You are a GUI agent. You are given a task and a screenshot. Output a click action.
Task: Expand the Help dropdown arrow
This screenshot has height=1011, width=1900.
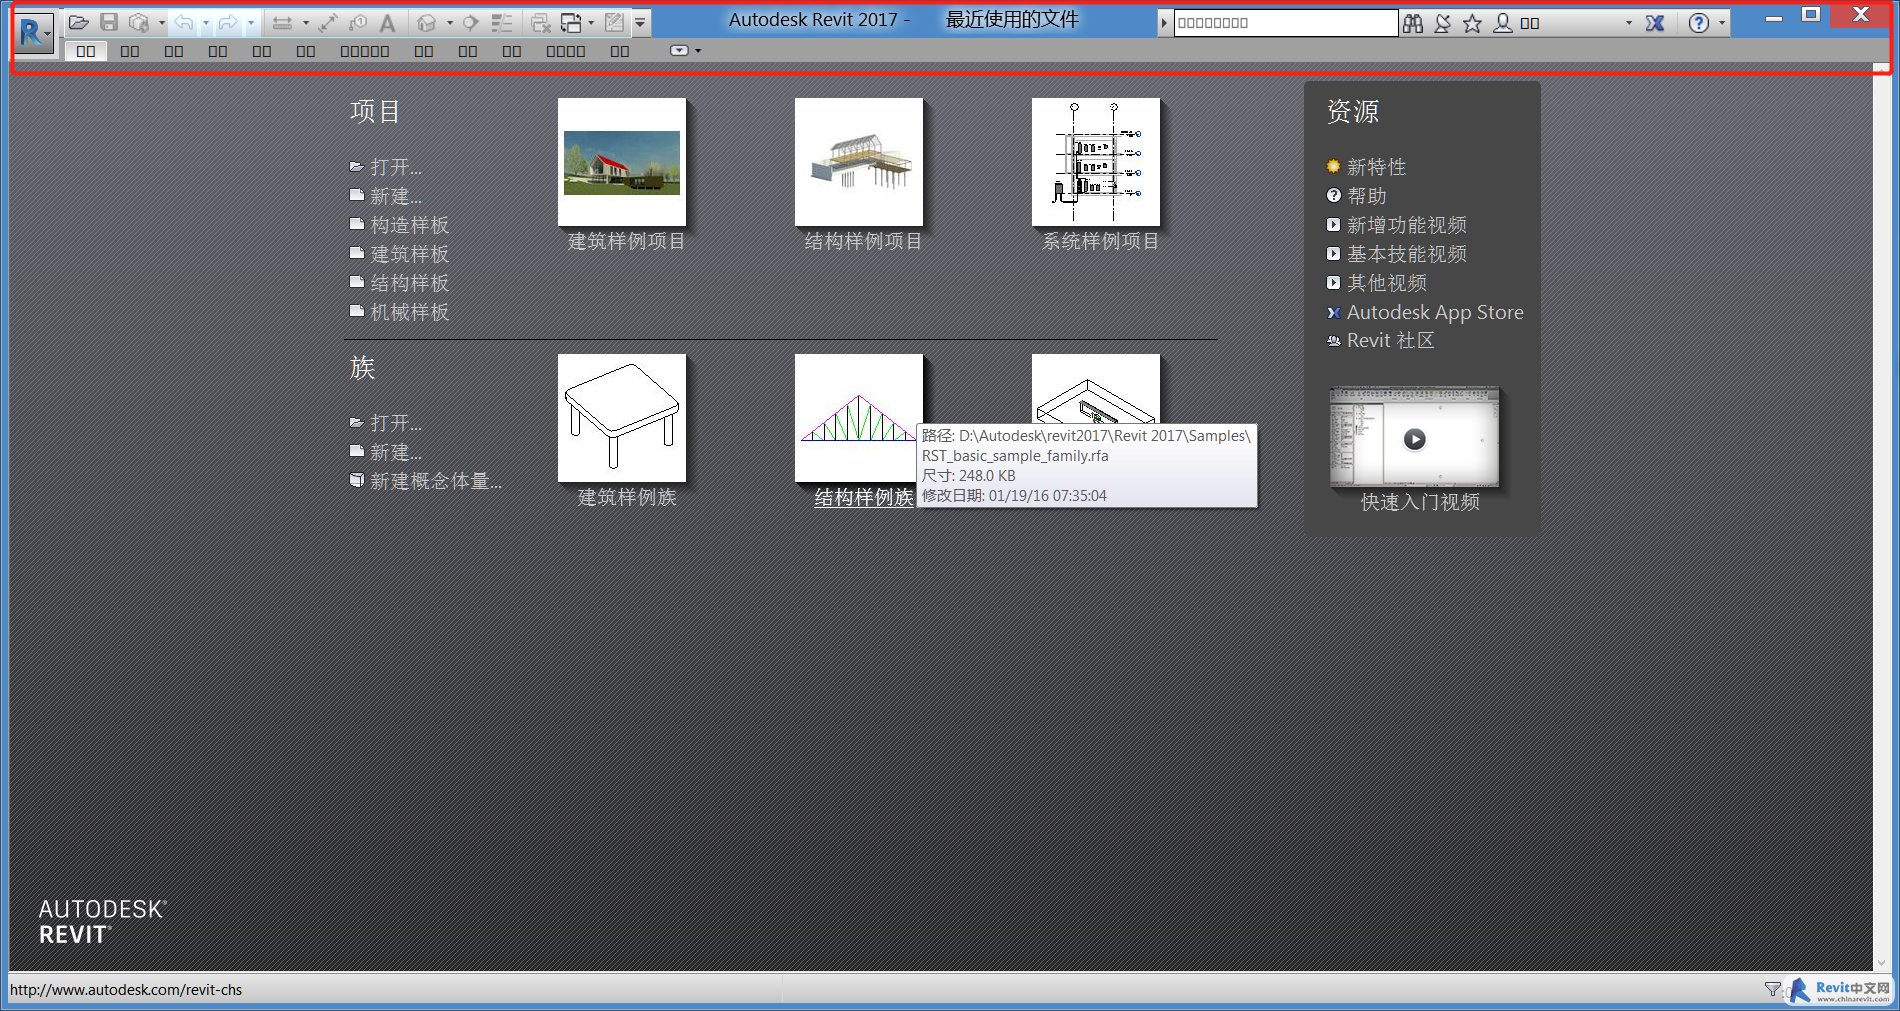[x=1722, y=23]
